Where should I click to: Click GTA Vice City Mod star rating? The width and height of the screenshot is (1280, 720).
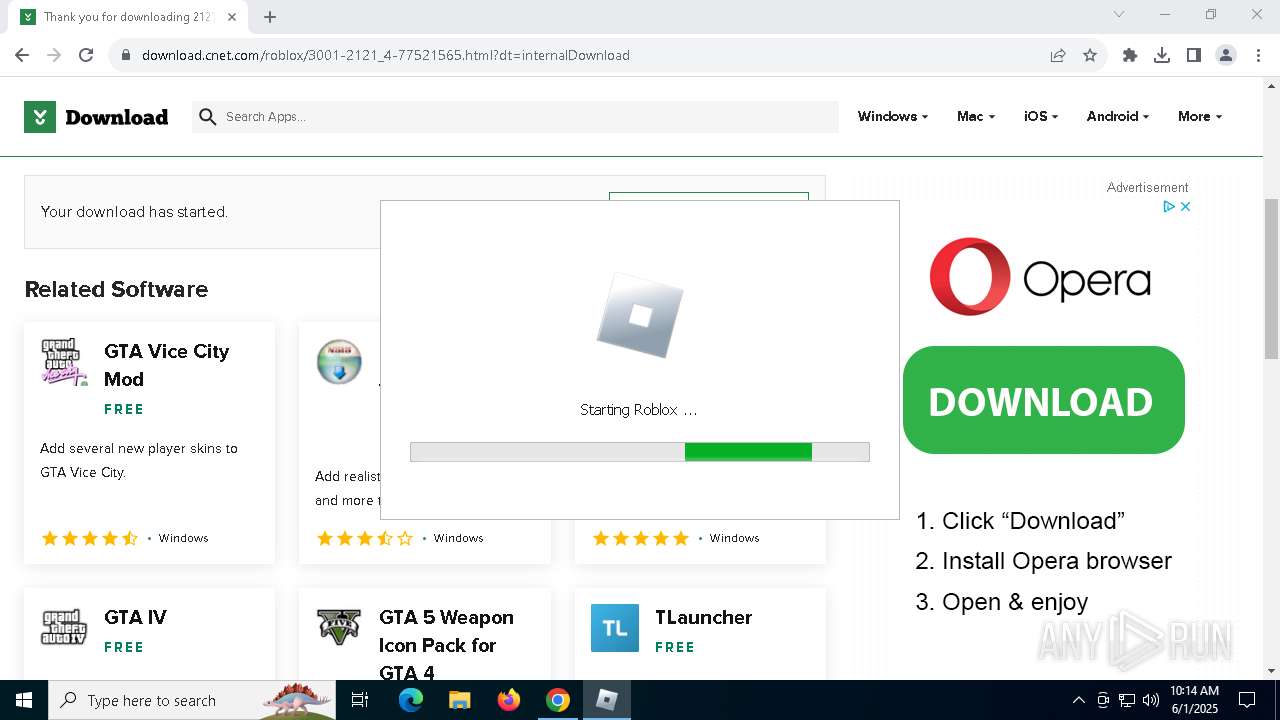(89, 538)
